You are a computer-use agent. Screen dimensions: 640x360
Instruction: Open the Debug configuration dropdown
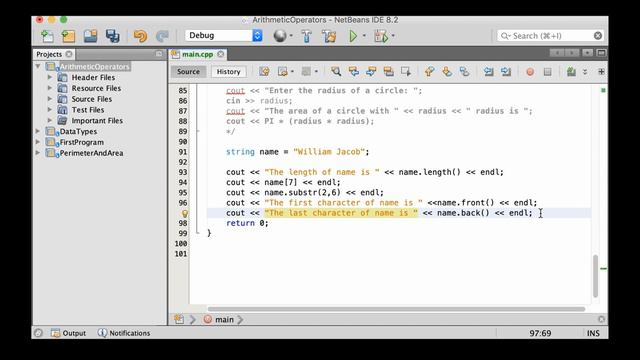pos(224,36)
